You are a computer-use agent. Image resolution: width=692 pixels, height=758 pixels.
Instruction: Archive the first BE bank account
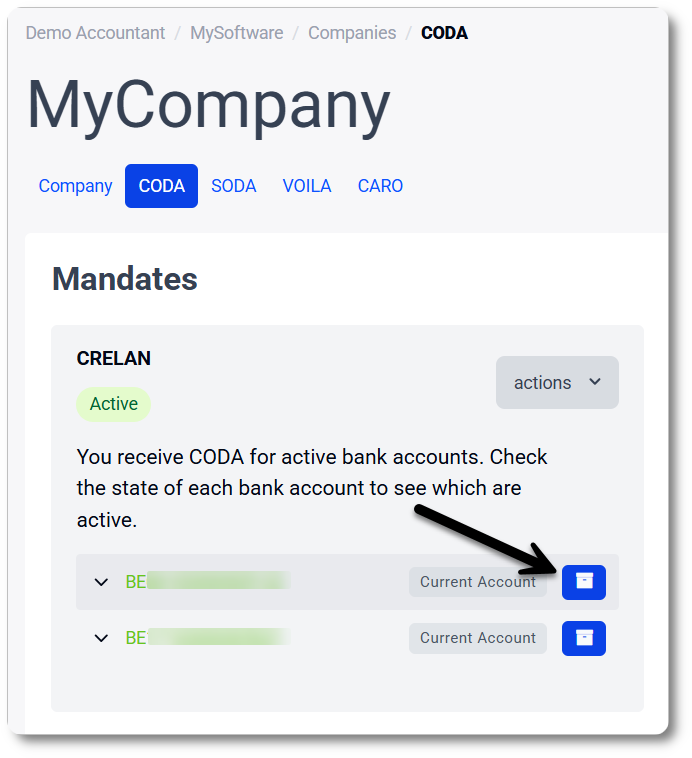click(x=583, y=582)
